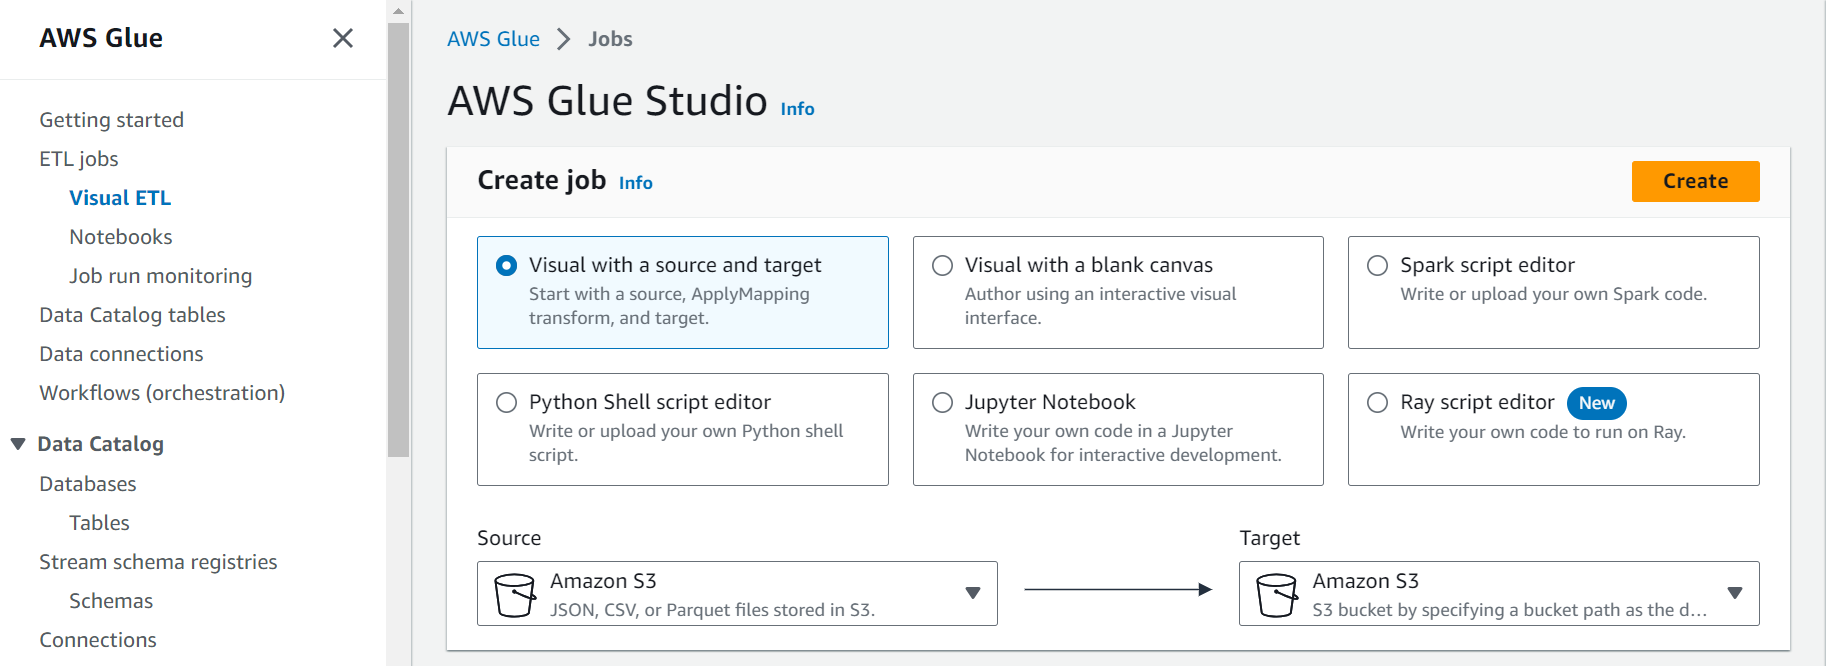Image resolution: width=1831 pixels, height=666 pixels.
Task: Open Schemas in sidebar
Action: (111, 601)
